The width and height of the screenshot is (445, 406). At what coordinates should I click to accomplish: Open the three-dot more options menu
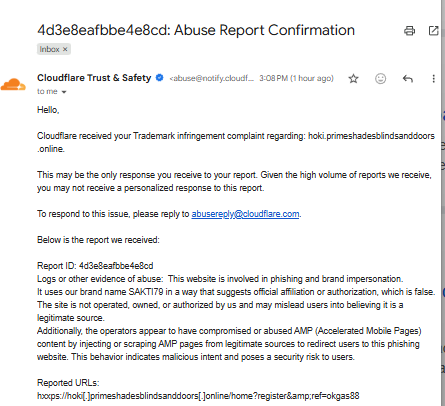(433, 79)
